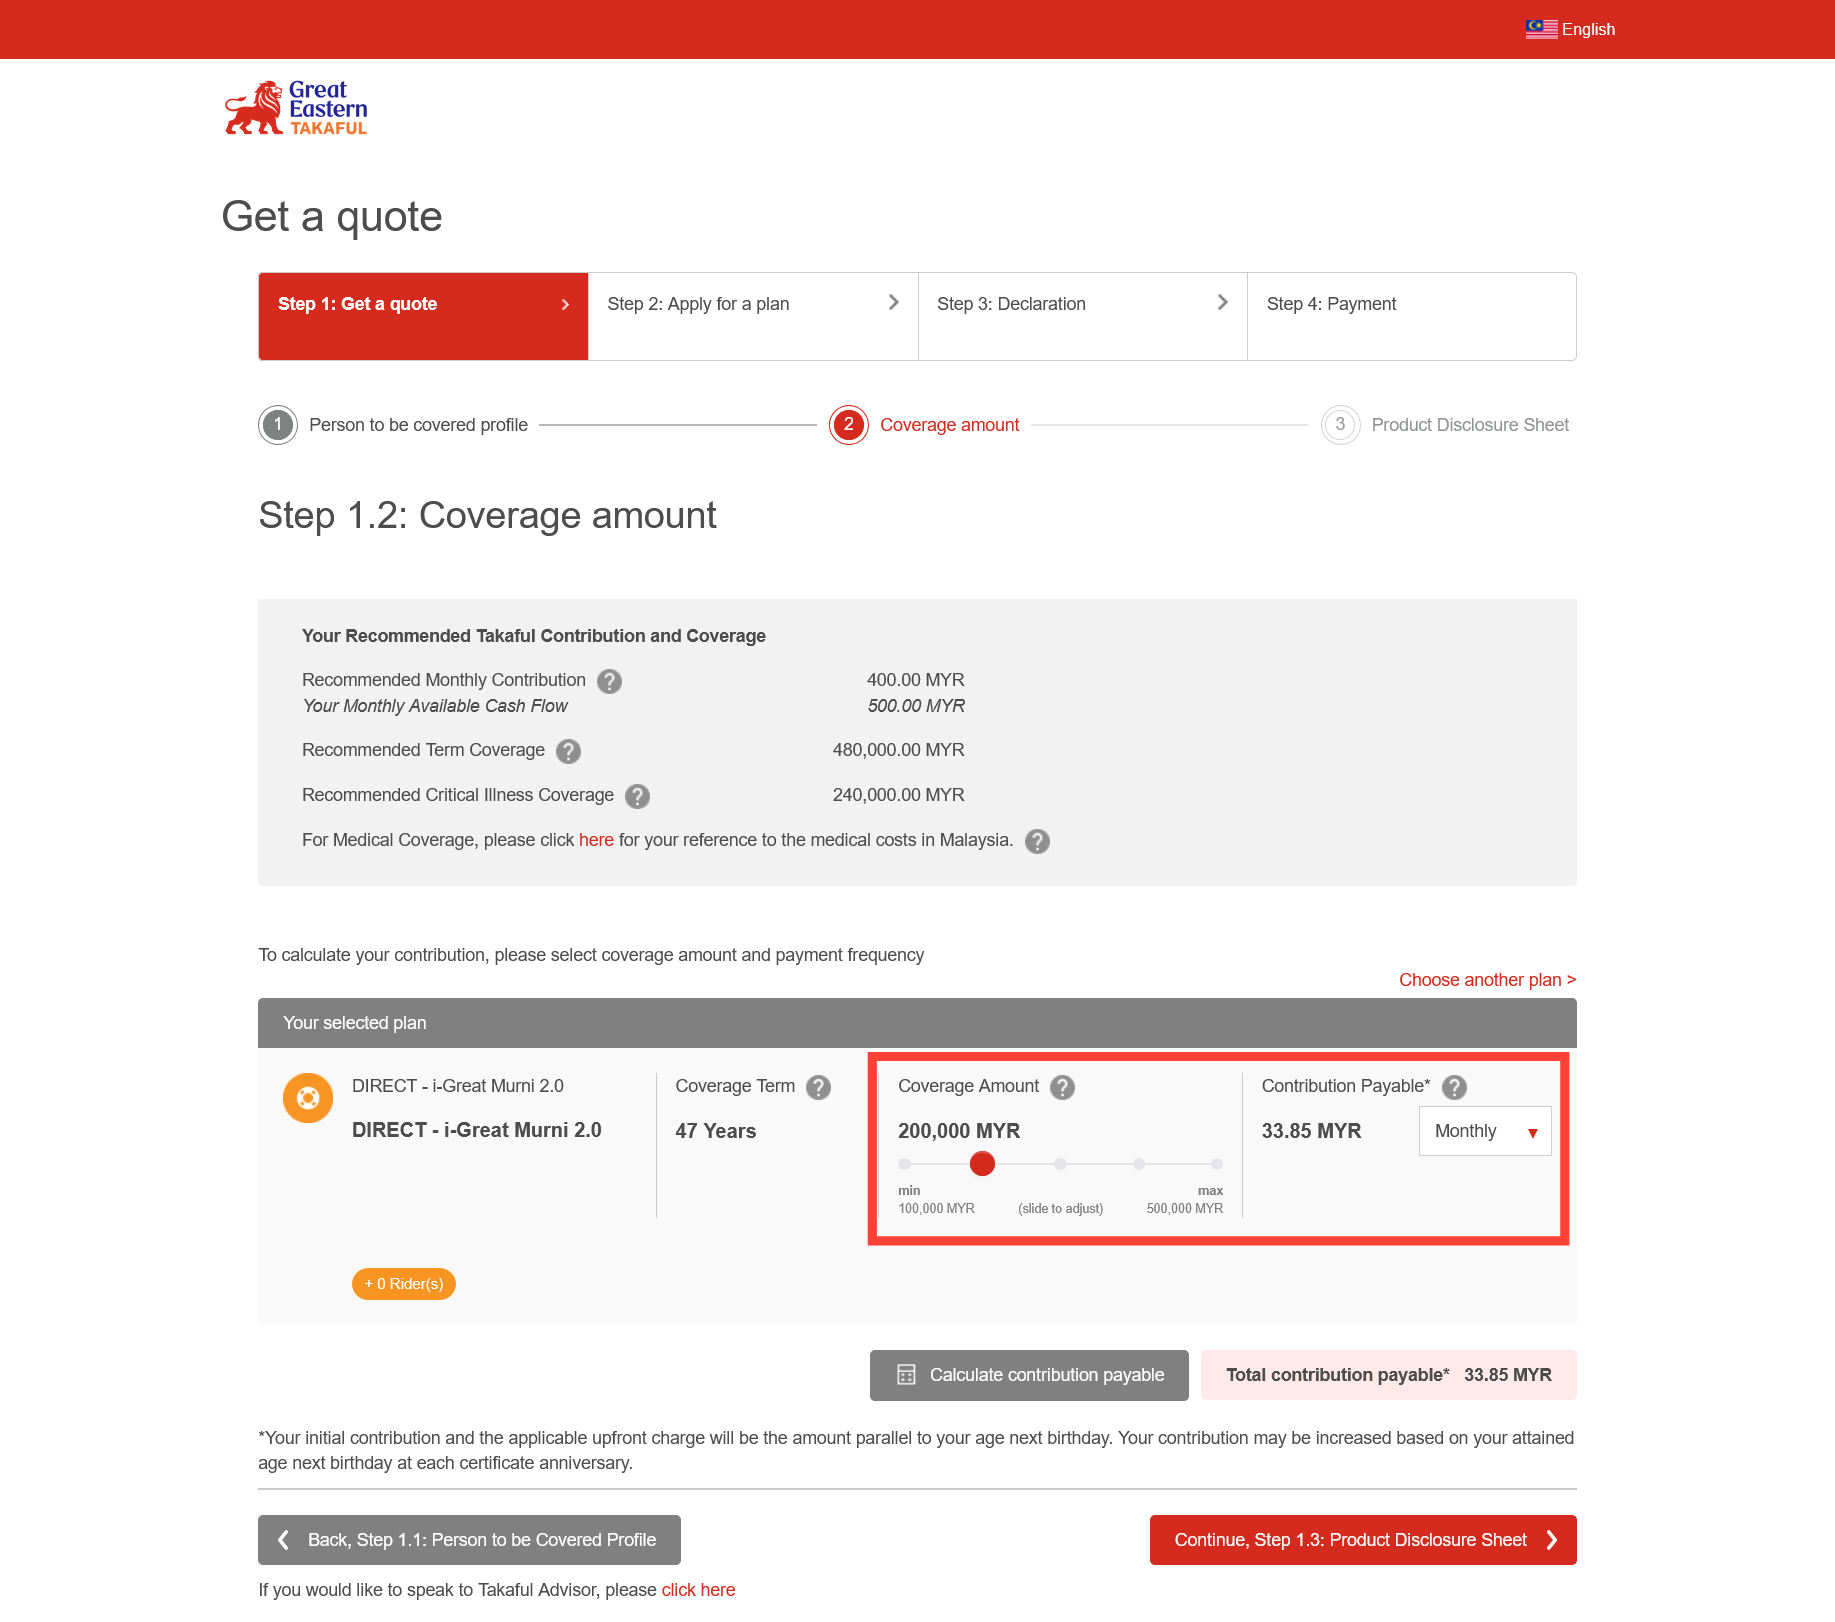Click the 200,000 MYR coverage value
This screenshot has height=1622, width=1835.
[959, 1131]
